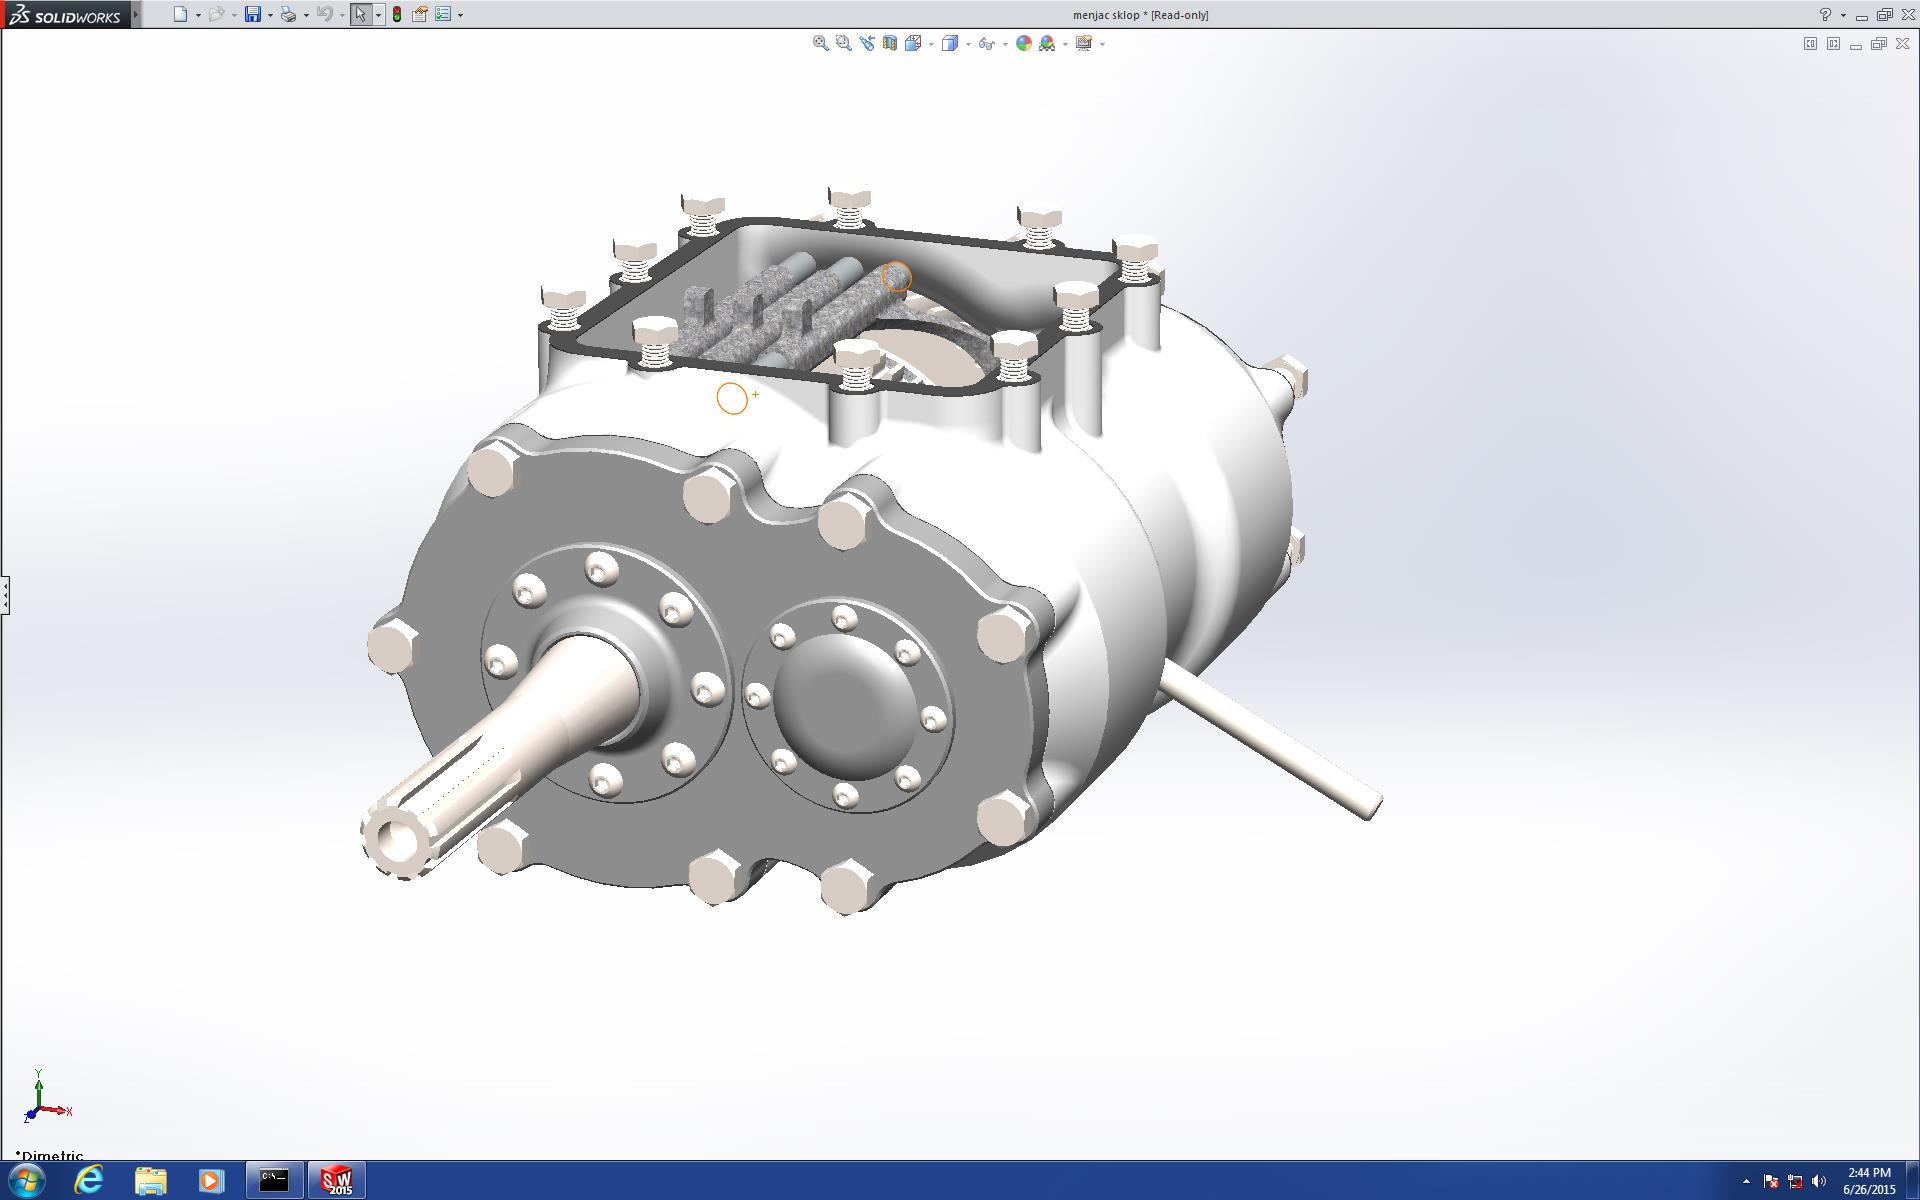Screen dimensions: 1920x1200
Task: Open the Hide/Show Items glasses dropdown
Action: pos(1004,44)
